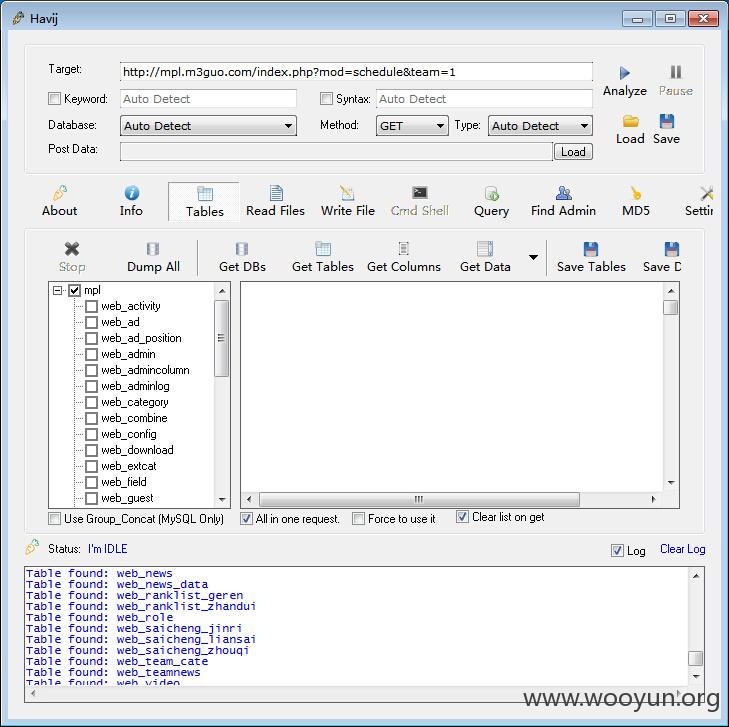This screenshot has height=727, width=729.
Task: Click the Save Tables icon
Action: tap(591, 249)
